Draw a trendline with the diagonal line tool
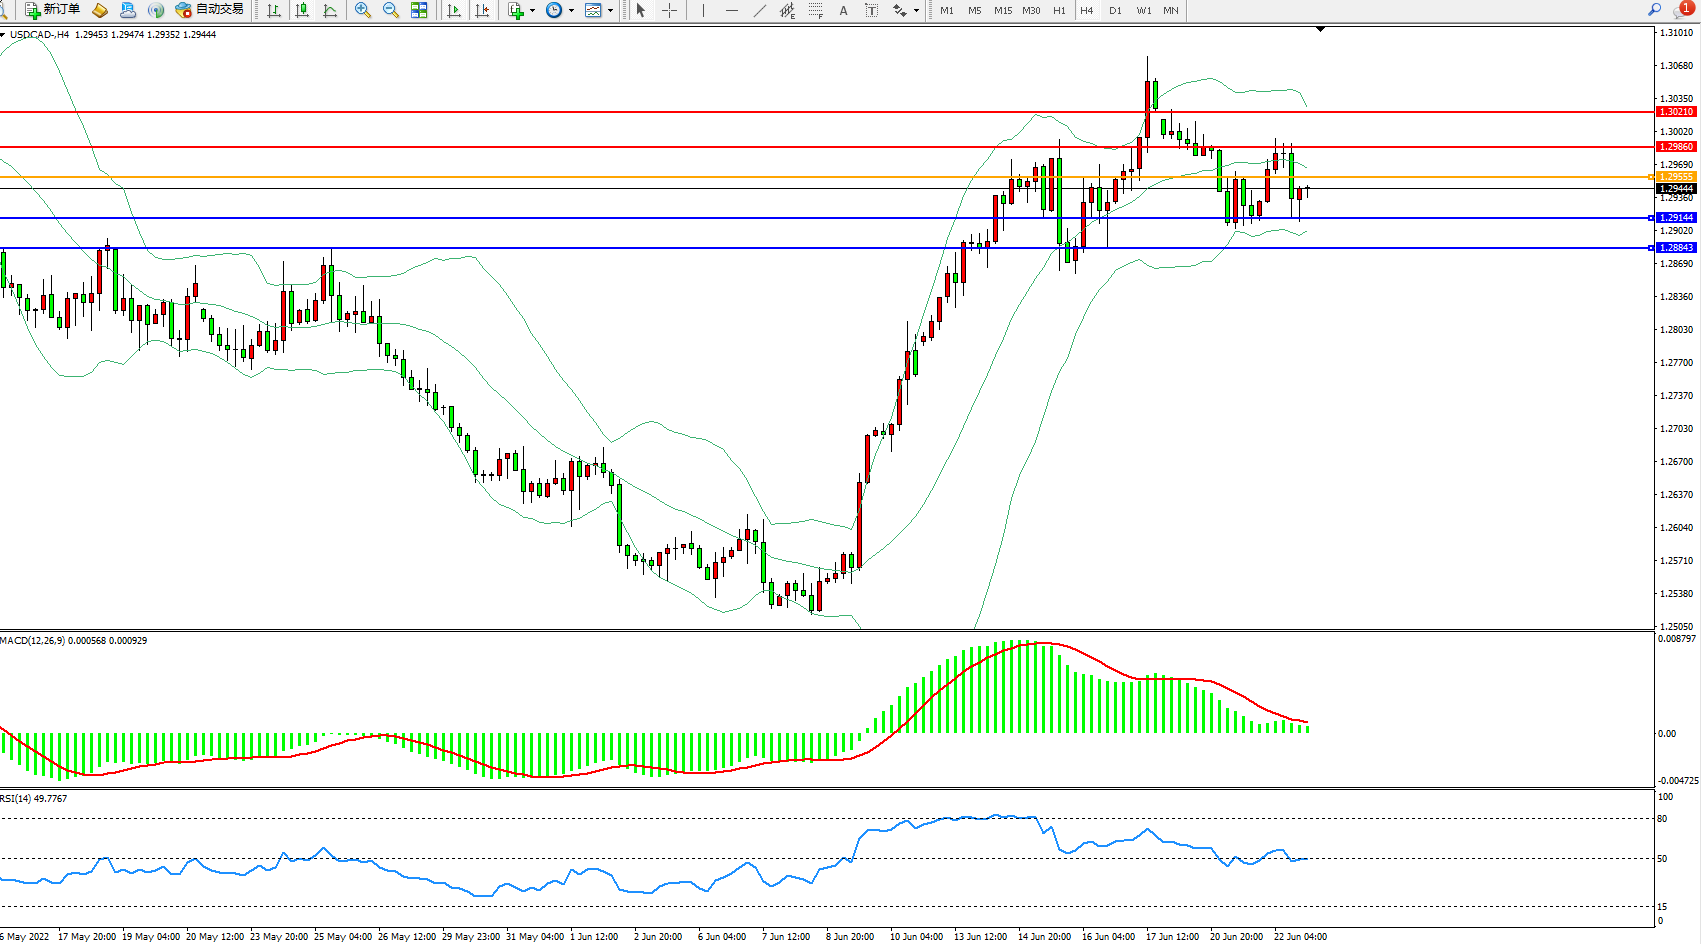1701x944 pixels. pos(760,10)
